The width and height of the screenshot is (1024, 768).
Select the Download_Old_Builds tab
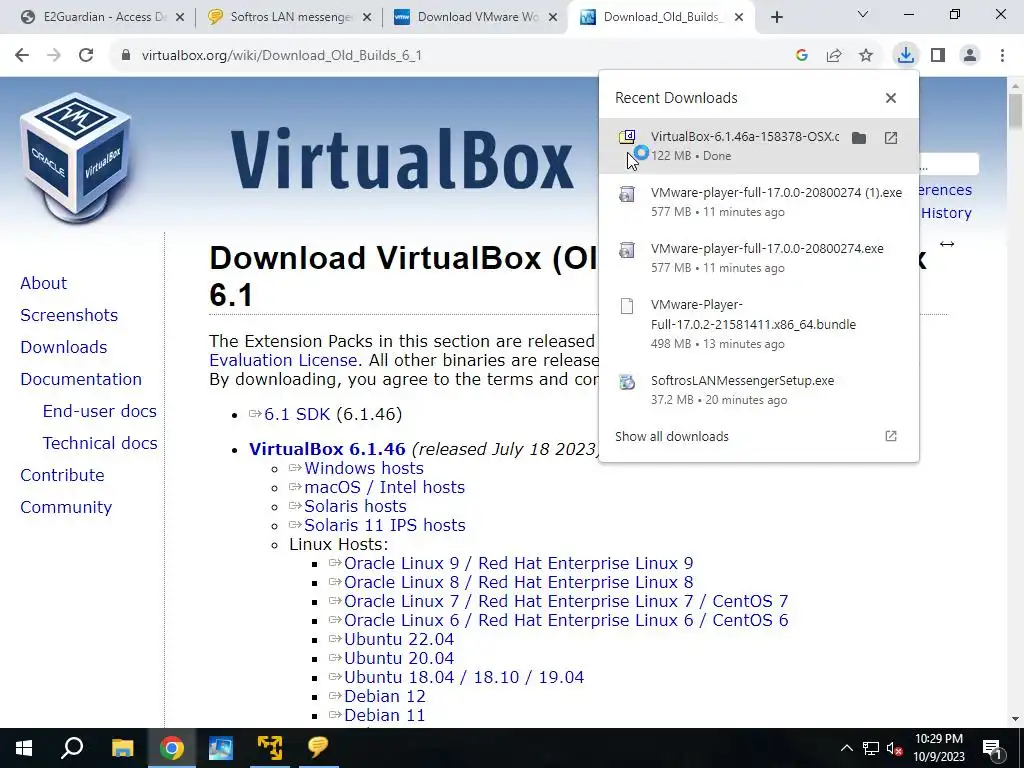tap(662, 17)
